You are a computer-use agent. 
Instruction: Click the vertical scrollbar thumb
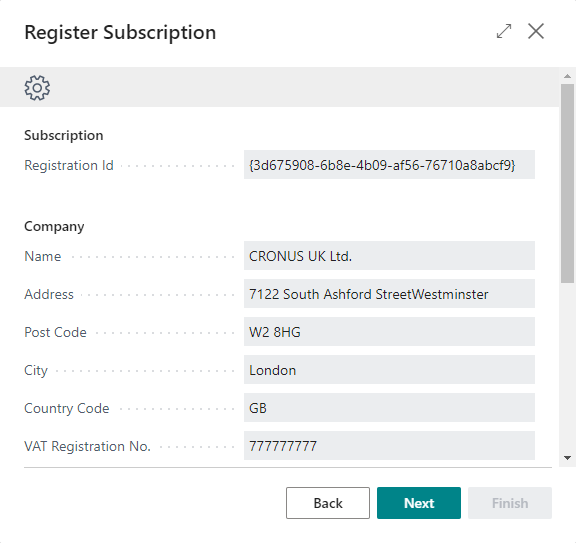coord(567,183)
